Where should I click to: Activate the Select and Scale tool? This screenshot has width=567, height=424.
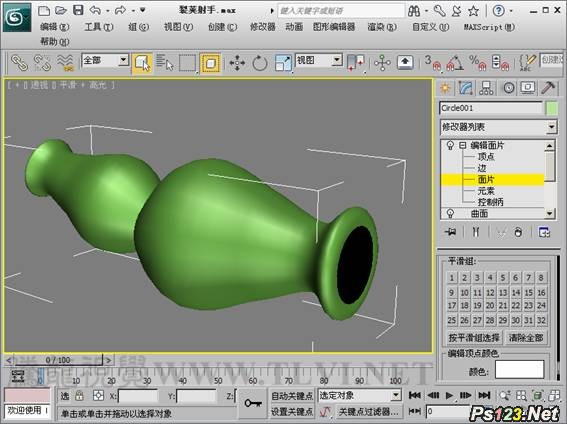tap(283, 63)
